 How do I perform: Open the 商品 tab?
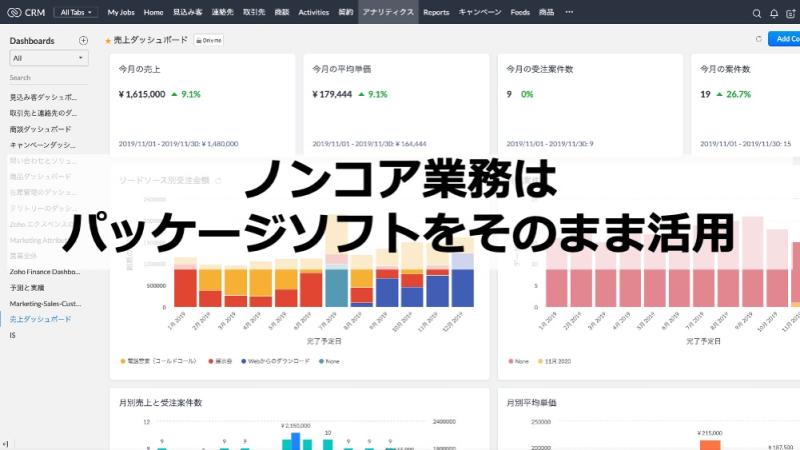[x=546, y=12]
